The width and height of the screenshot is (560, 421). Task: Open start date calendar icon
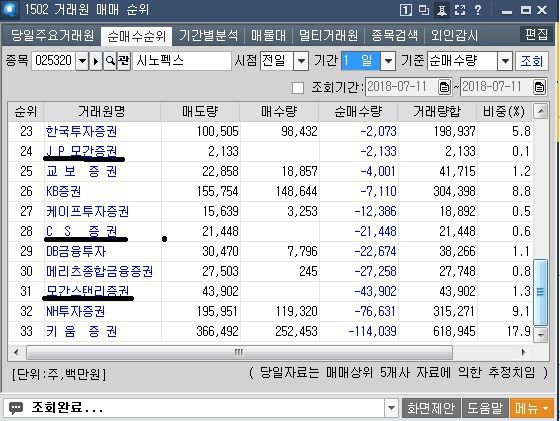445,87
